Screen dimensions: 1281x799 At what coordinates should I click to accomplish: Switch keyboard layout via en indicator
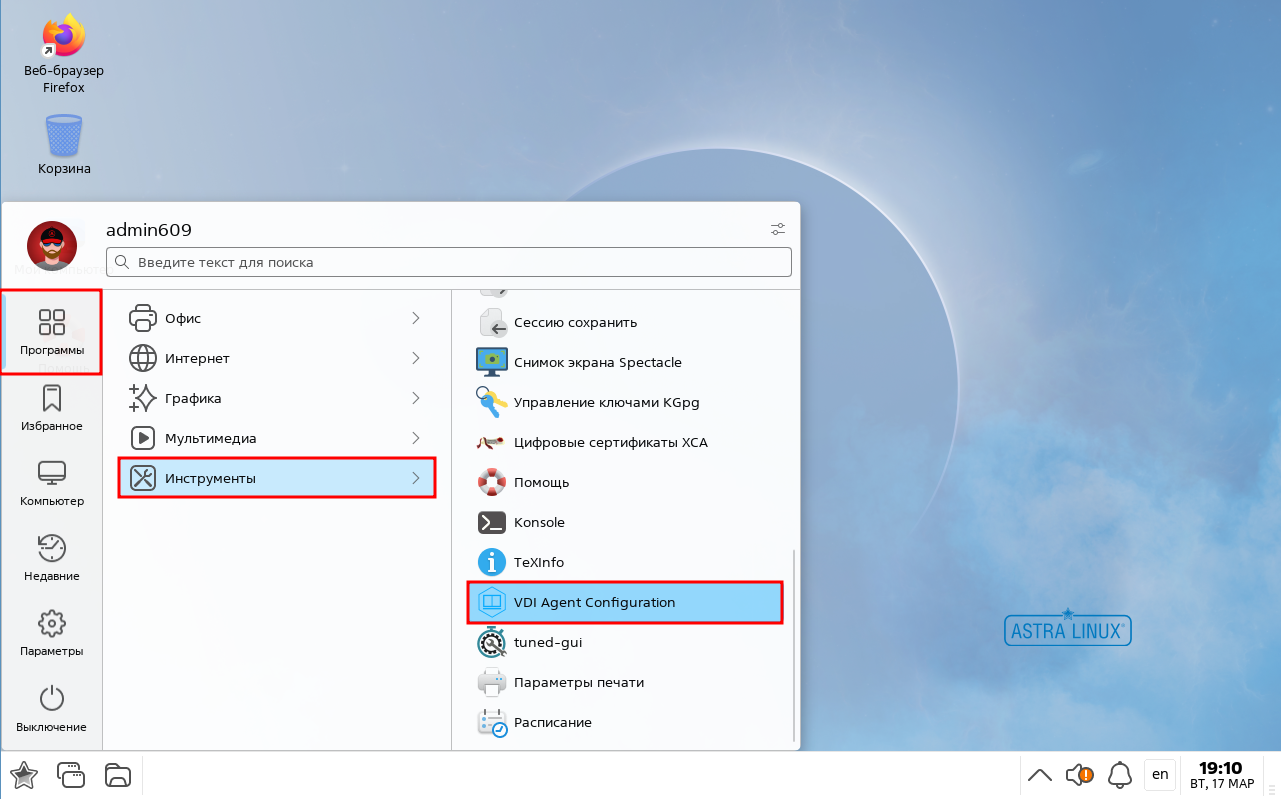1160,774
